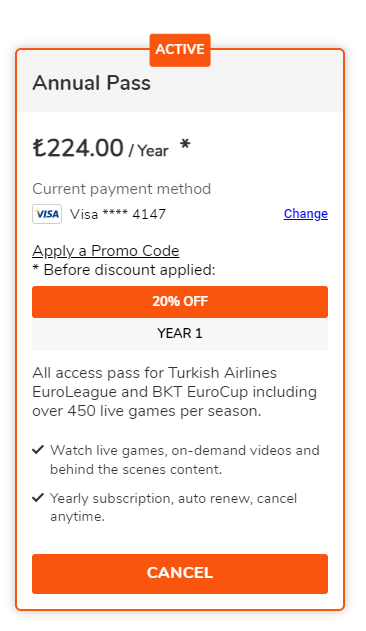Click the Annual Pass heading
Image resolution: width=366 pixels, height=631 pixels.
coord(91,83)
